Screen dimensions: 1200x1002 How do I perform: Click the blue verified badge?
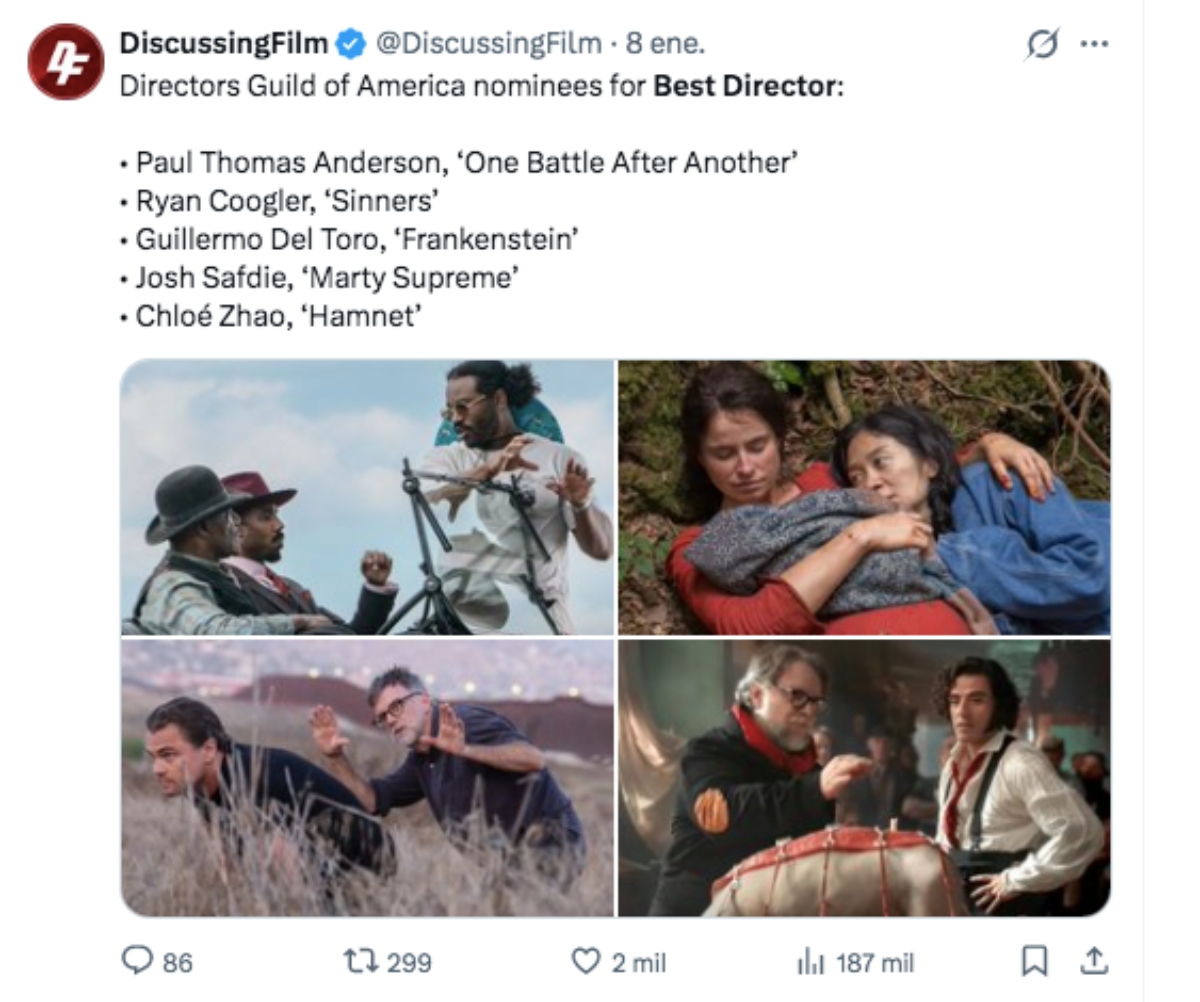point(349,44)
